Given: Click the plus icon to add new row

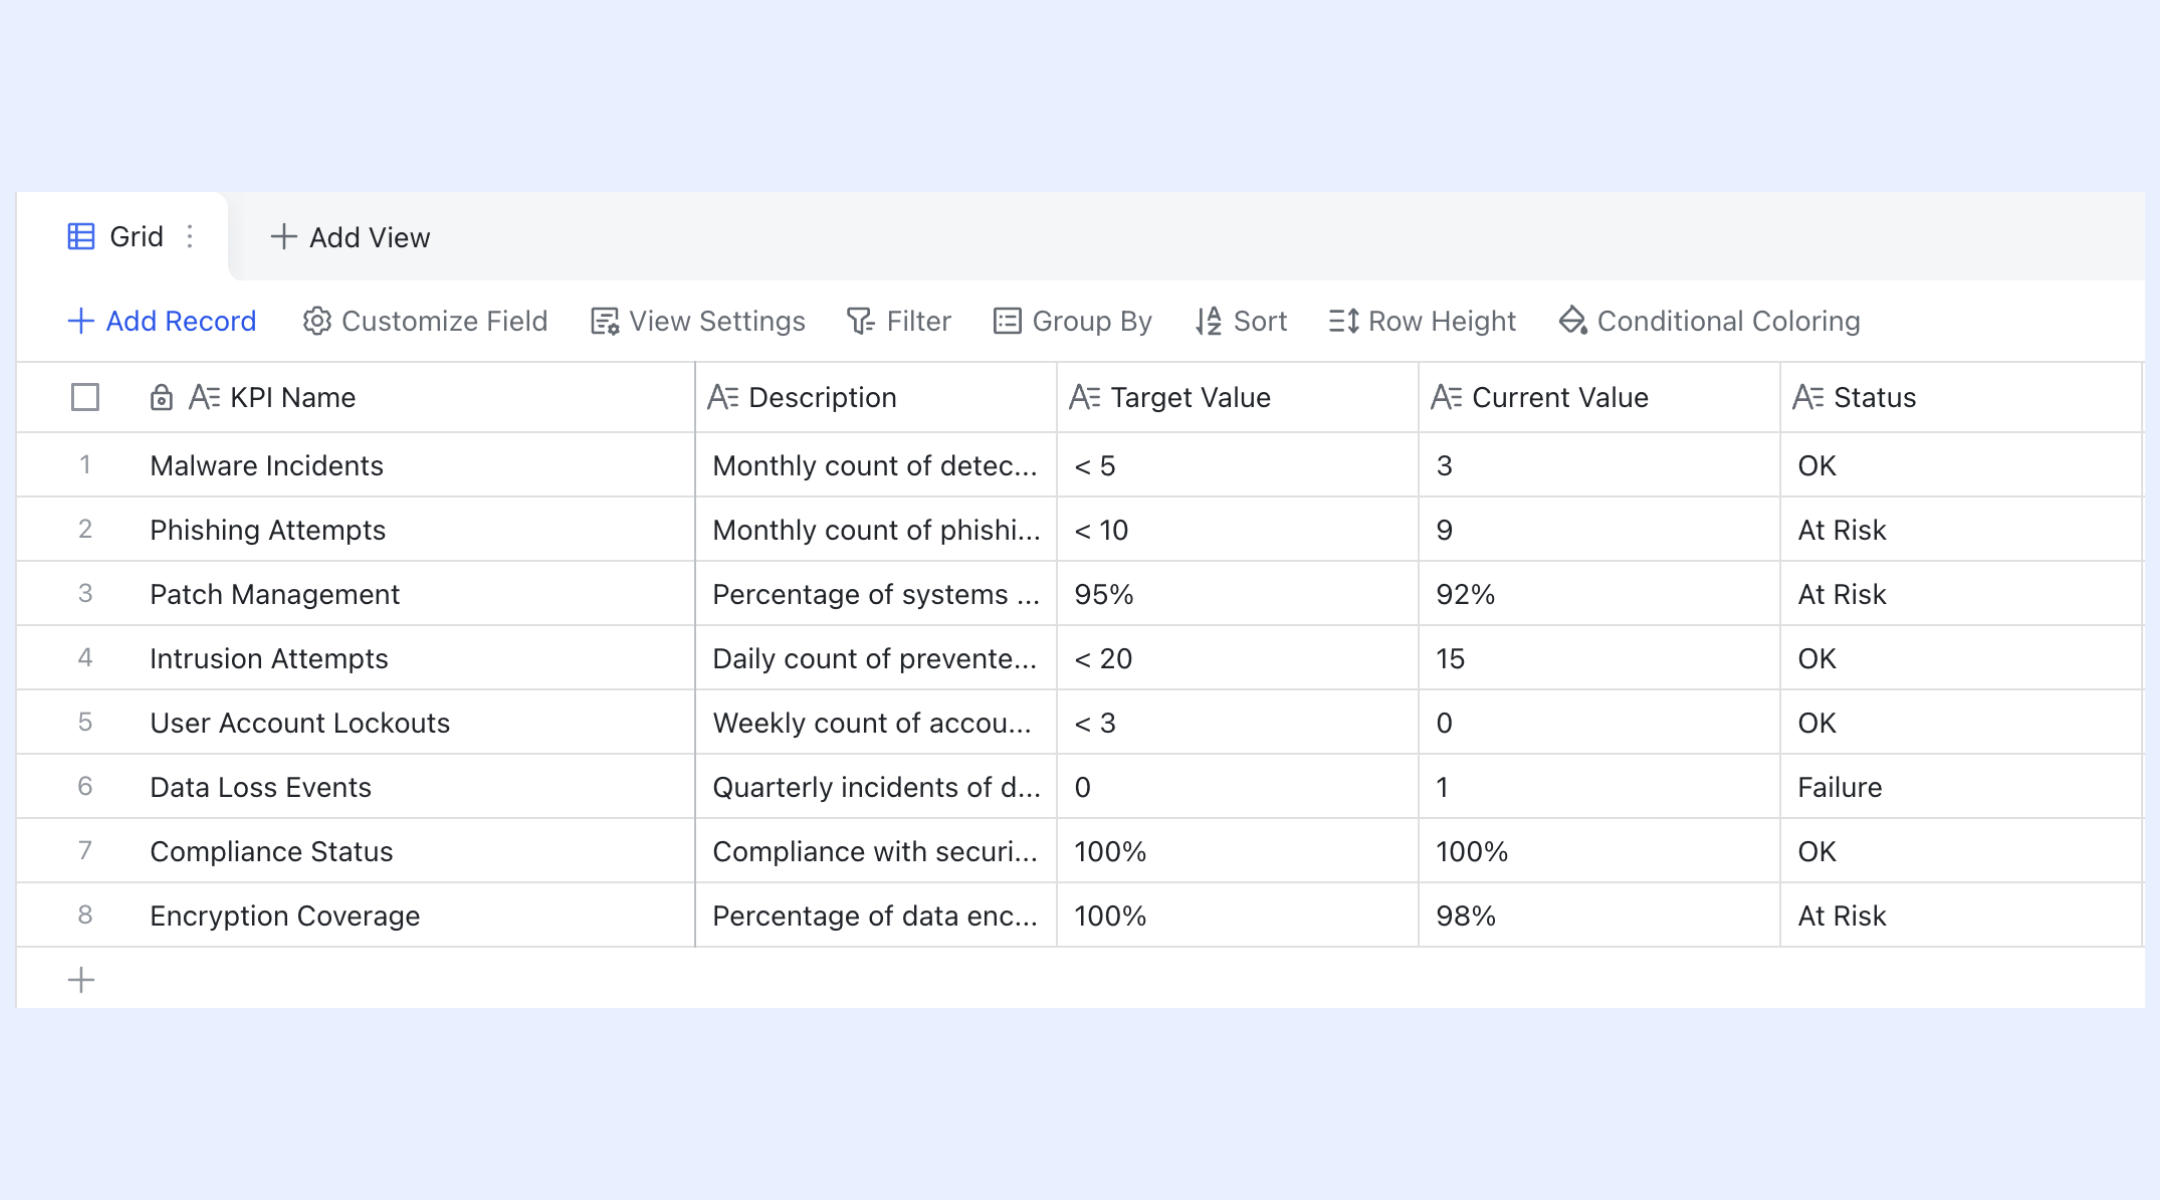Looking at the screenshot, I should (x=81, y=980).
